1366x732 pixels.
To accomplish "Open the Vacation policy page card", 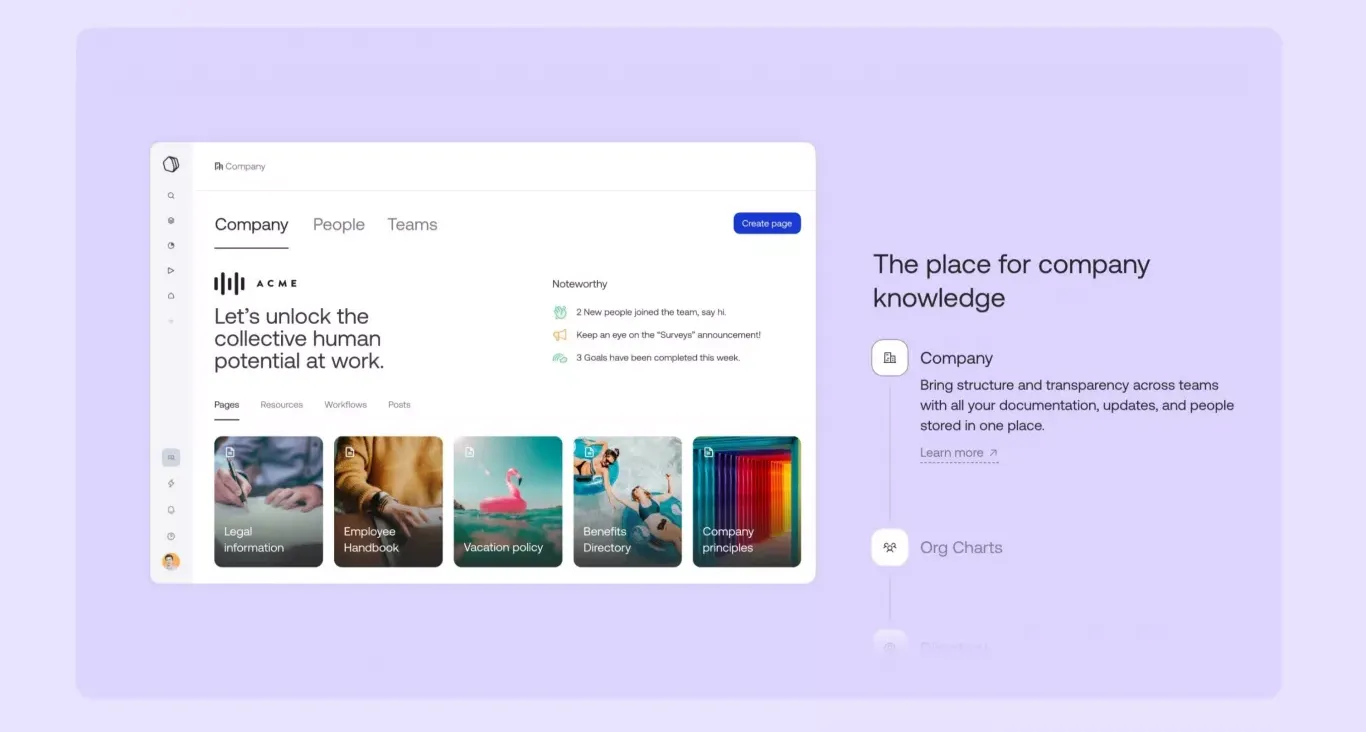I will tap(508, 501).
